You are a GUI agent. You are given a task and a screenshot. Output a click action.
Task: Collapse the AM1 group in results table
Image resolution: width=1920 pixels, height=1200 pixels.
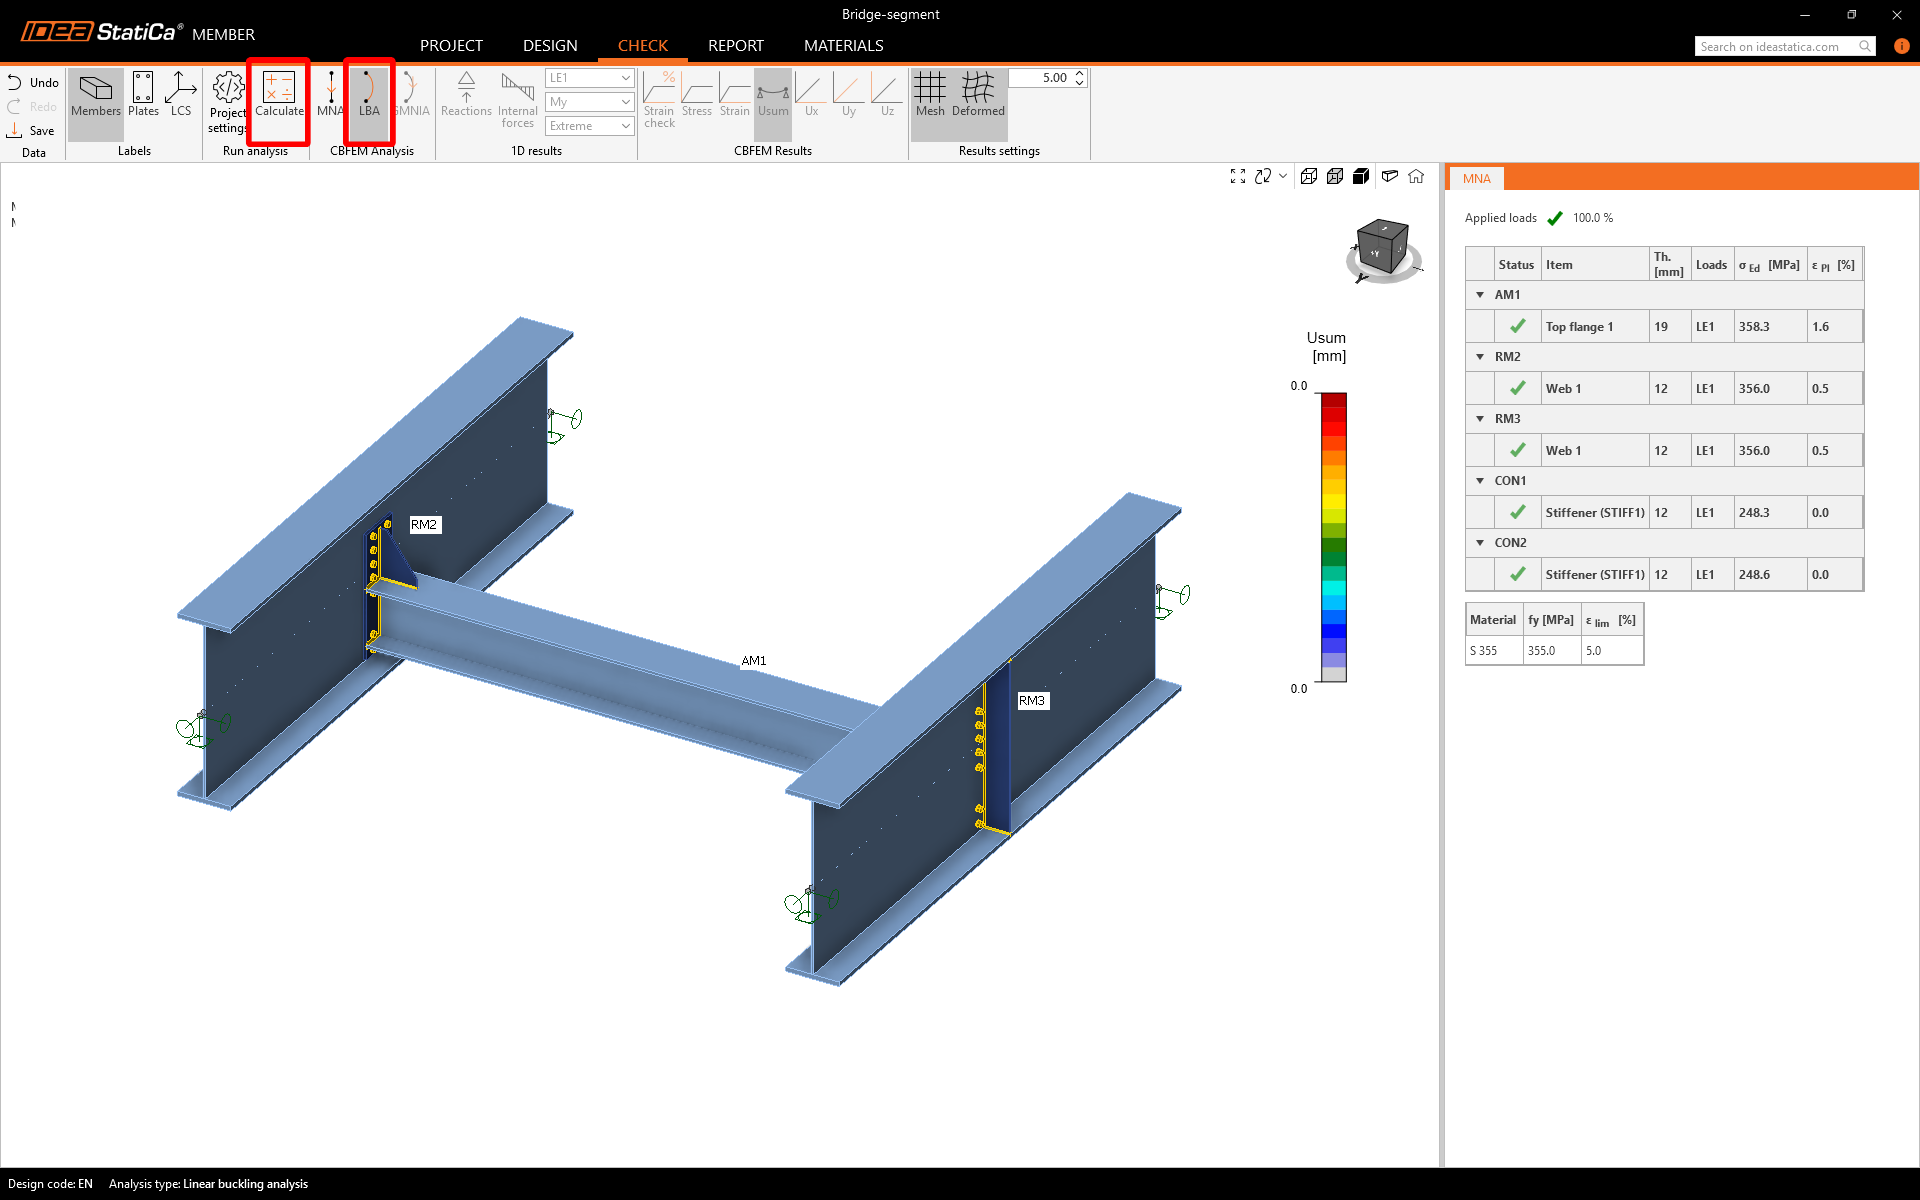click(1480, 295)
